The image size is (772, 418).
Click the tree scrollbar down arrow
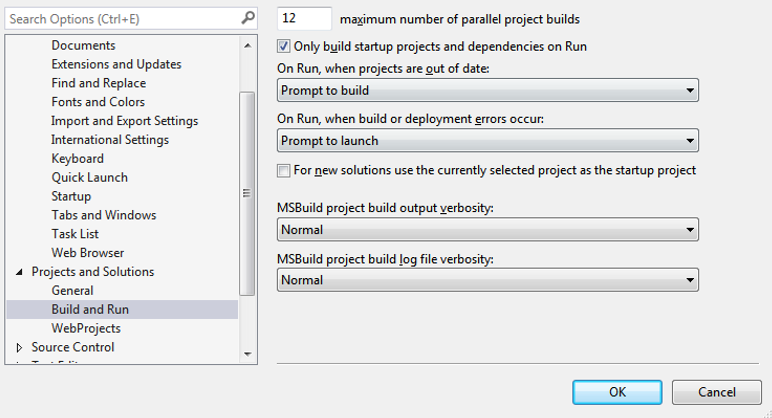247,353
